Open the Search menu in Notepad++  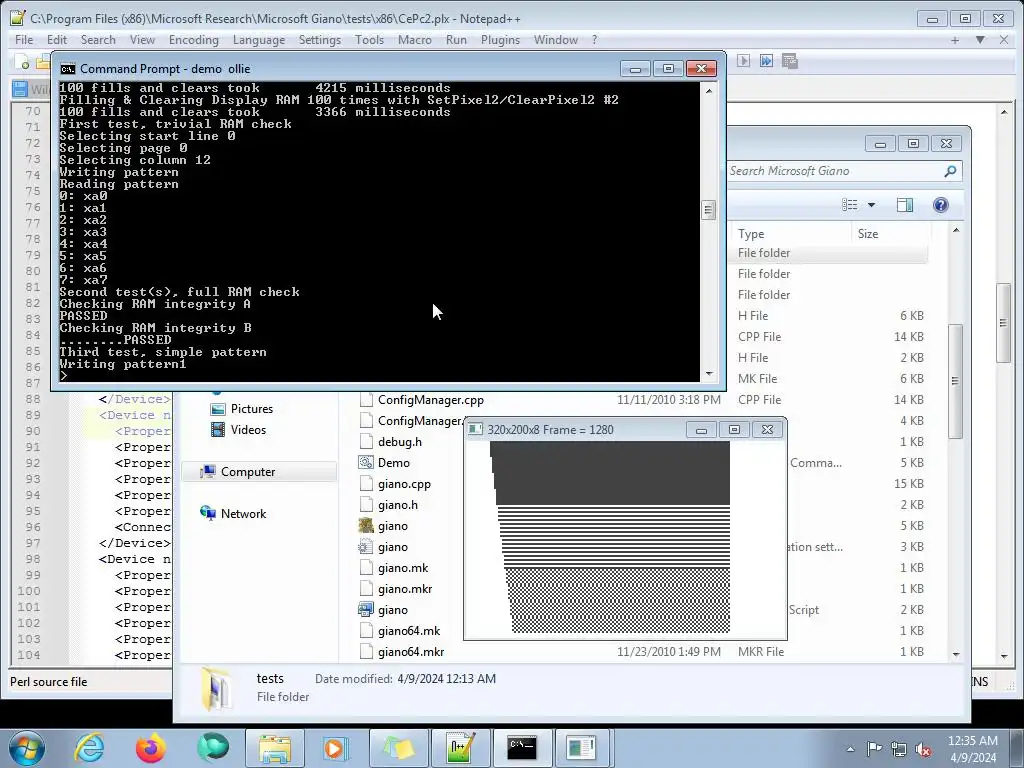(98, 40)
